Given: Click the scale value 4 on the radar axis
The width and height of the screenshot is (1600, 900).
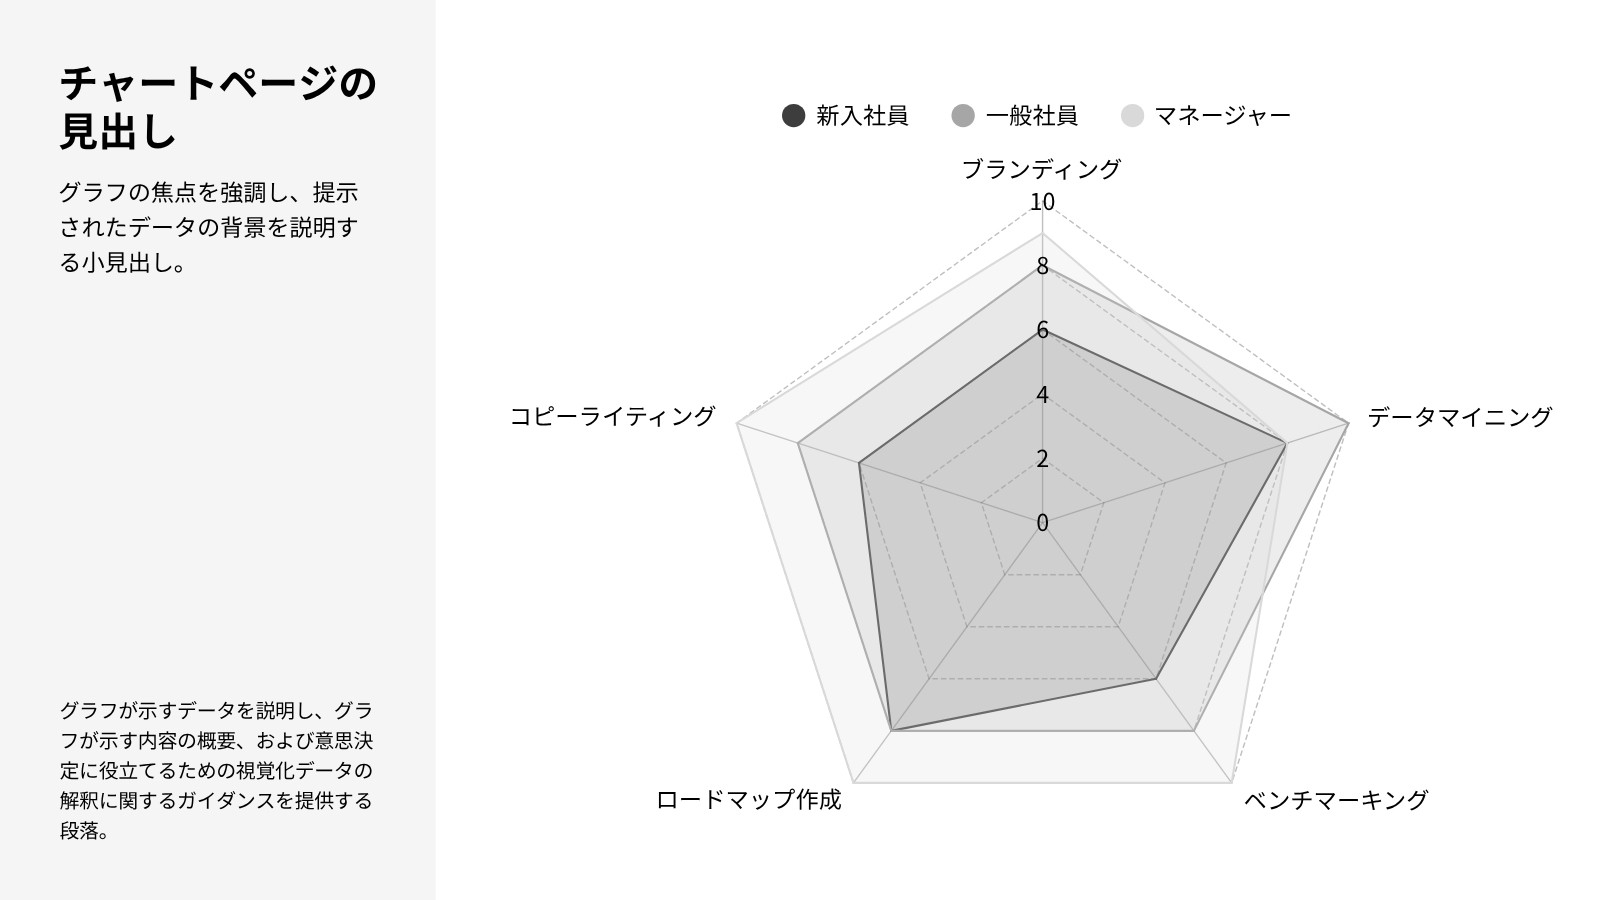Looking at the screenshot, I should (x=1042, y=394).
